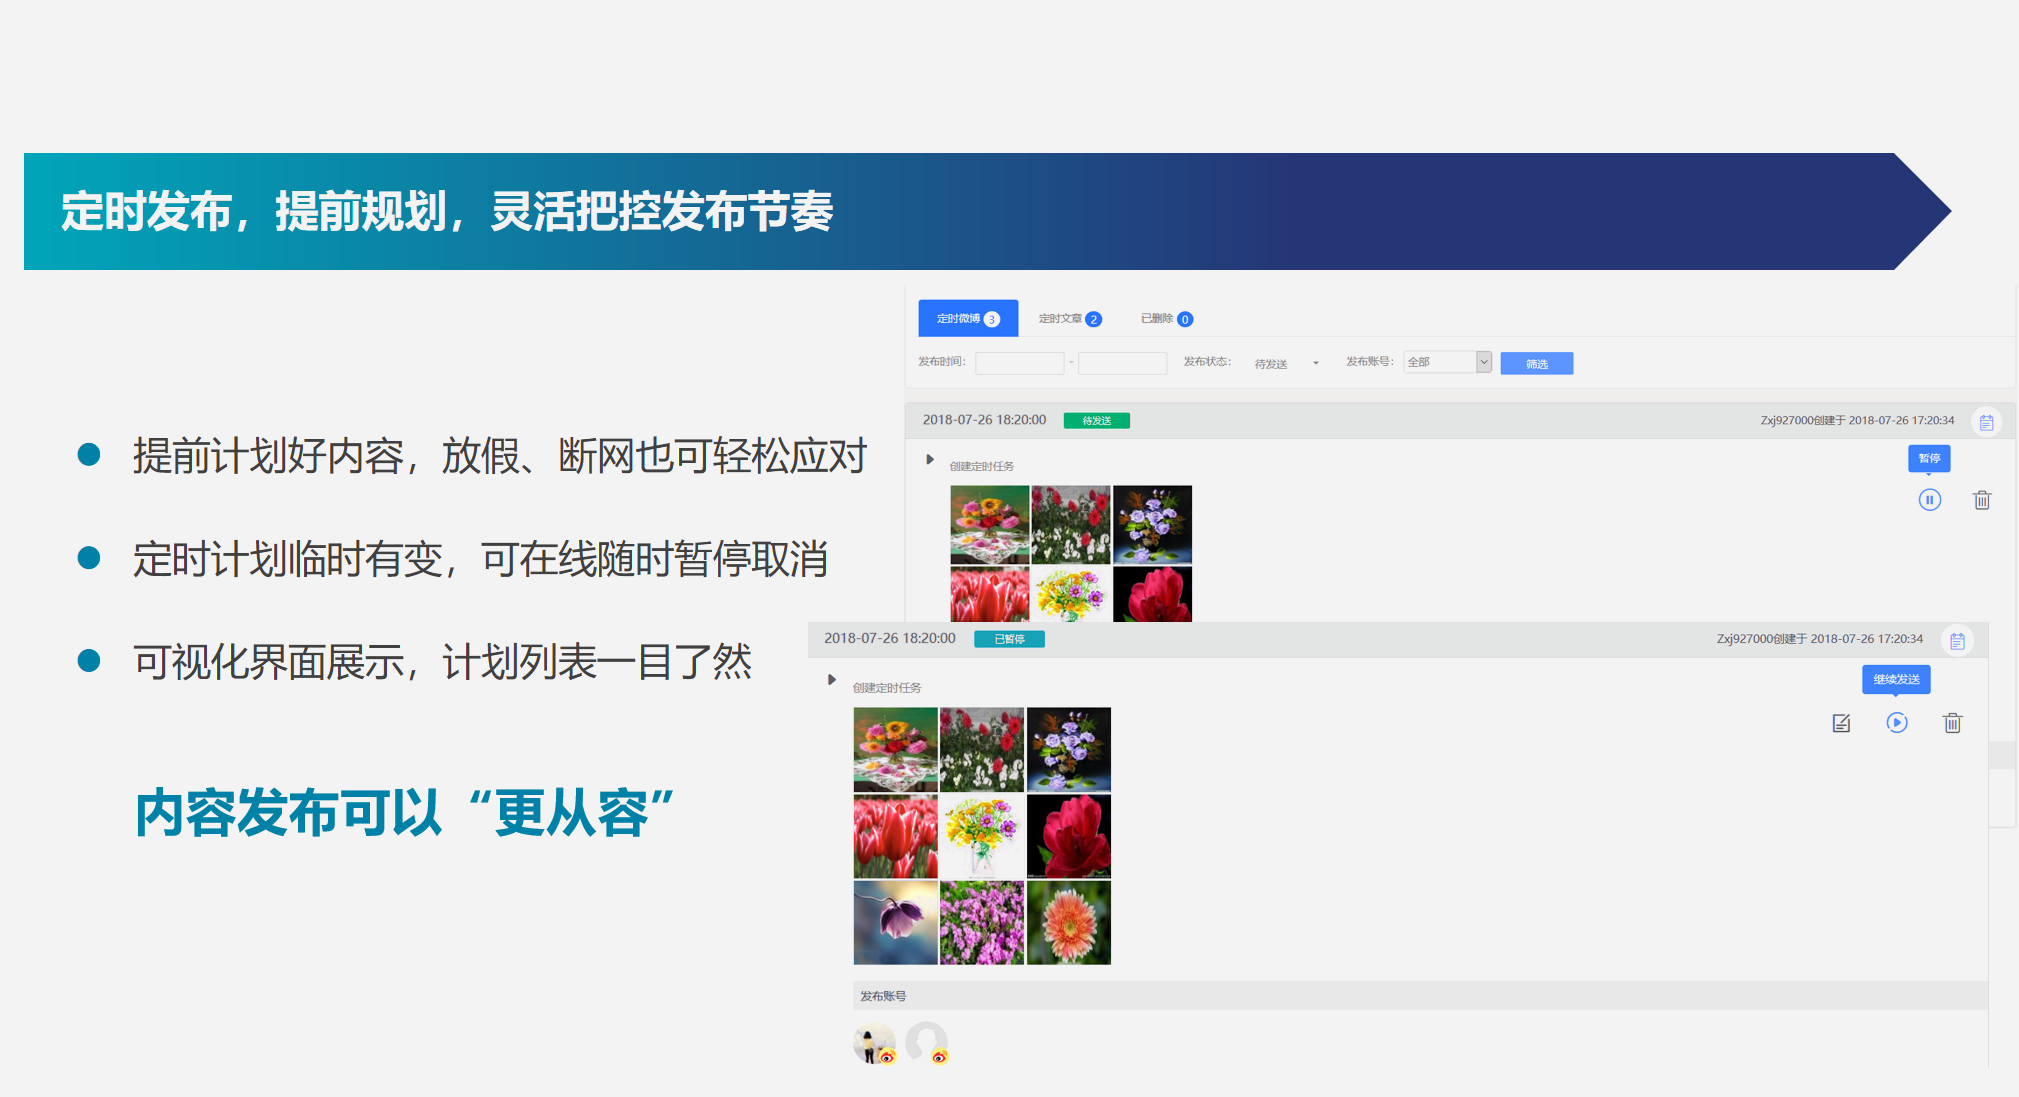Click the 继续发送 button on paused task
2019x1097 pixels.
[1896, 680]
